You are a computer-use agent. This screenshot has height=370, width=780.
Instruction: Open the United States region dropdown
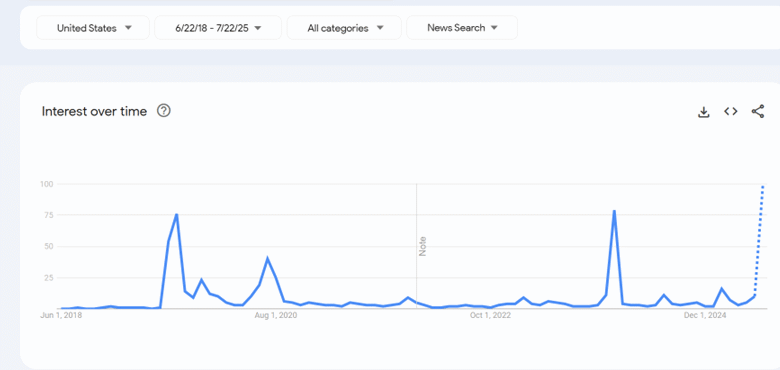click(93, 28)
